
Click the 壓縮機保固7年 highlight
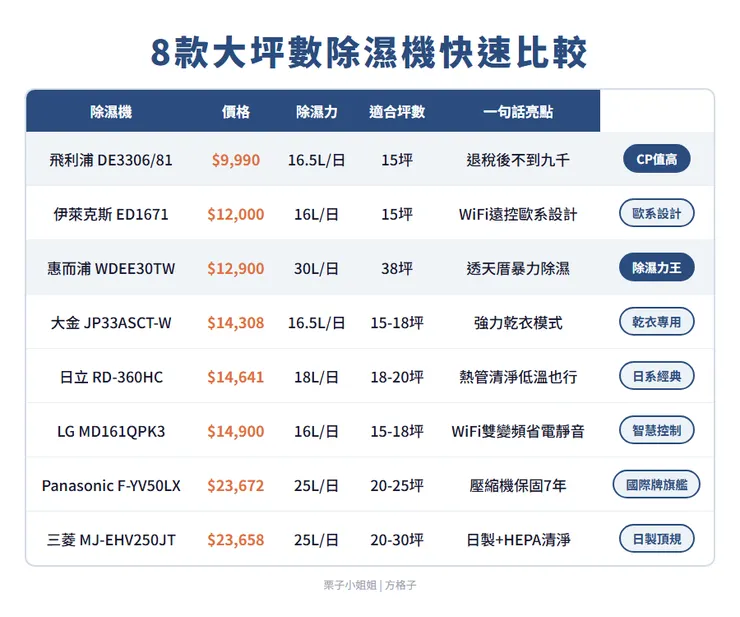tap(518, 486)
